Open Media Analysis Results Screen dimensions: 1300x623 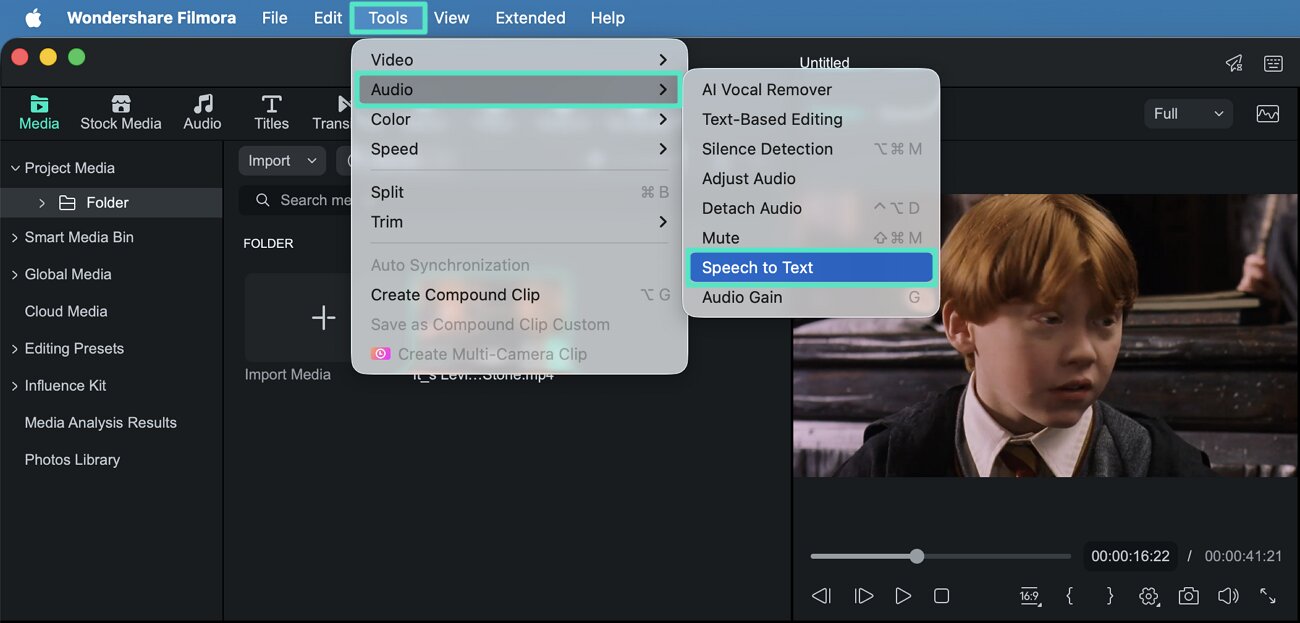[101, 422]
